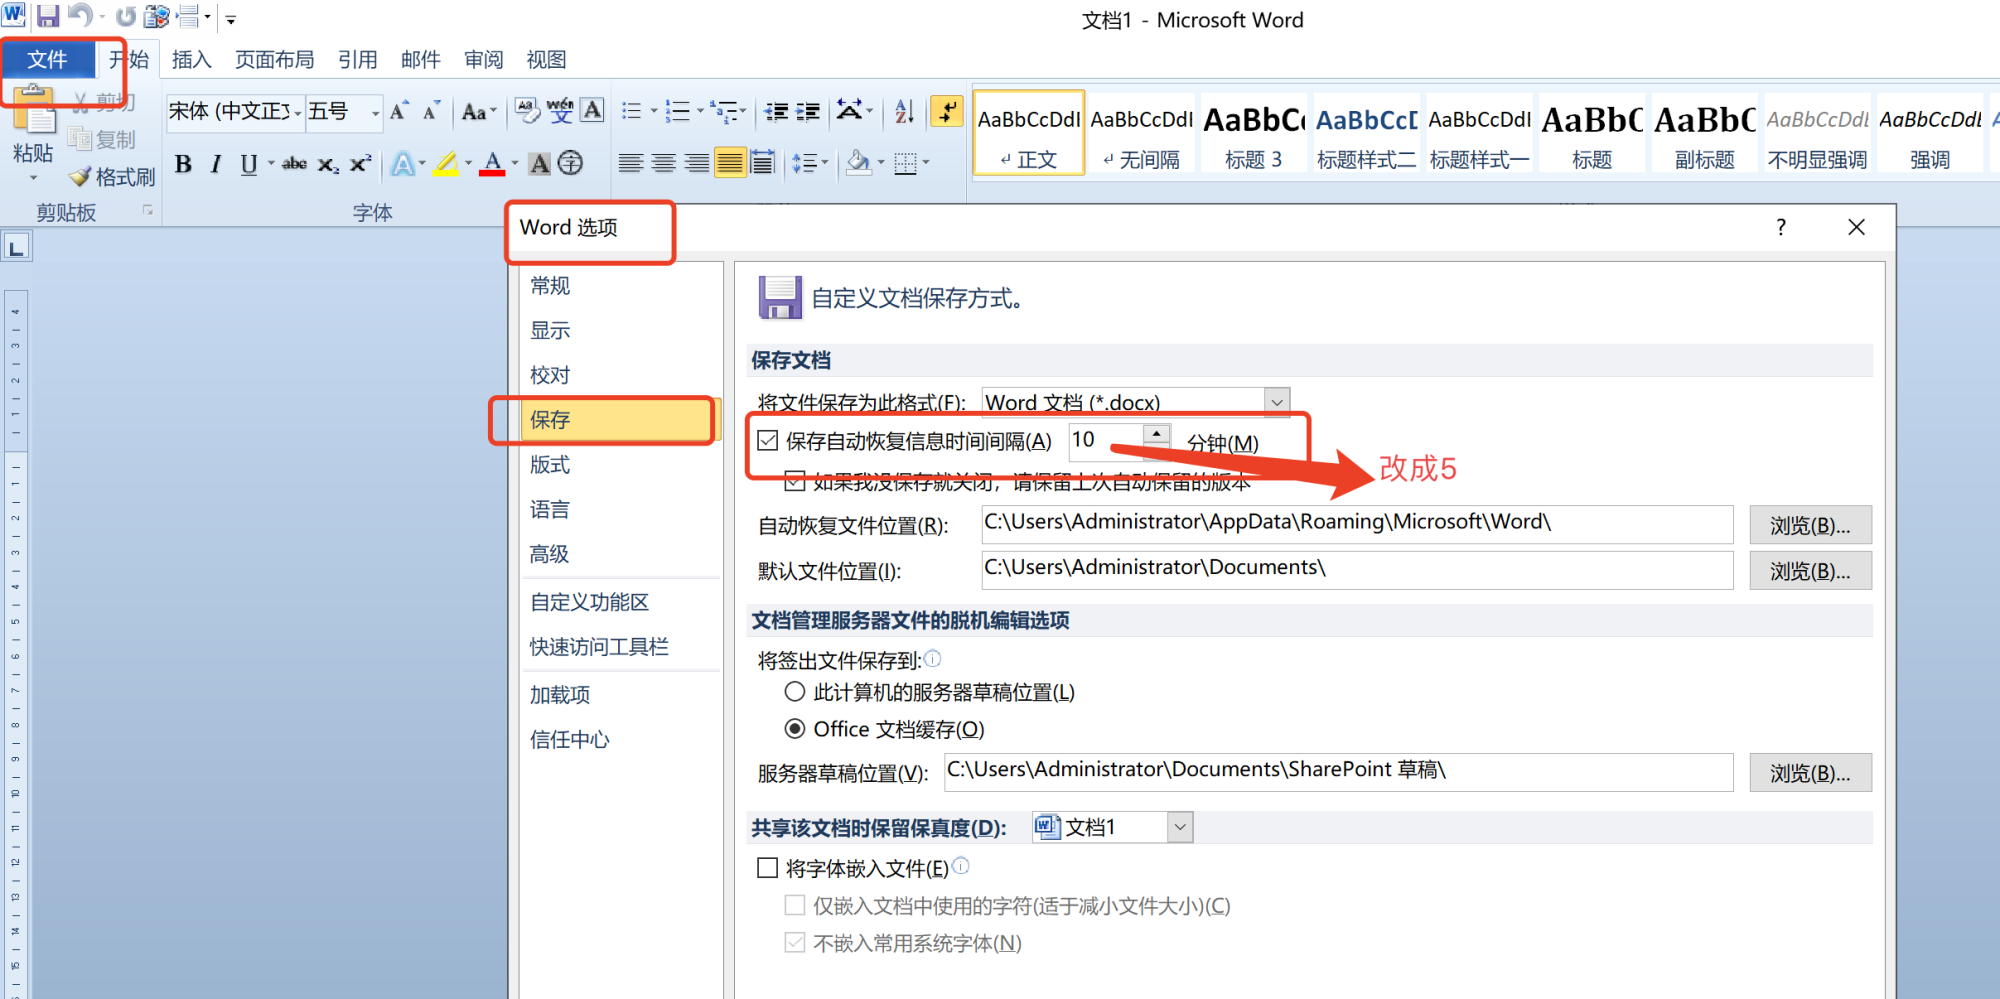Click the red font color A swatch
This screenshot has height=999, width=2000.
492,164
